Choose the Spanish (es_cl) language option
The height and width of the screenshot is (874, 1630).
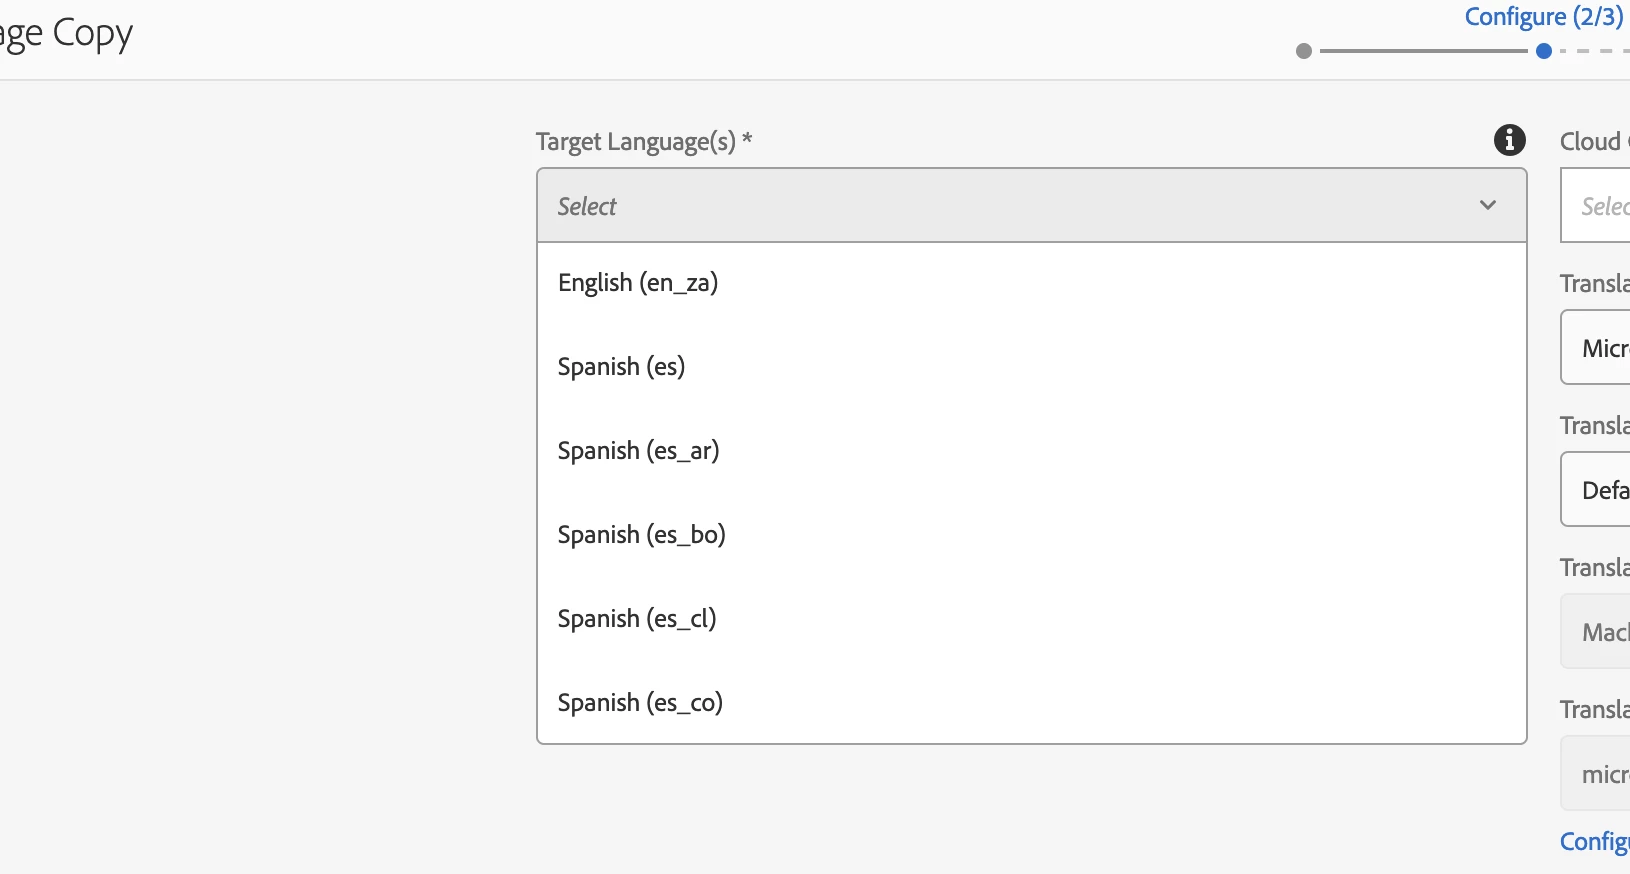point(637,619)
